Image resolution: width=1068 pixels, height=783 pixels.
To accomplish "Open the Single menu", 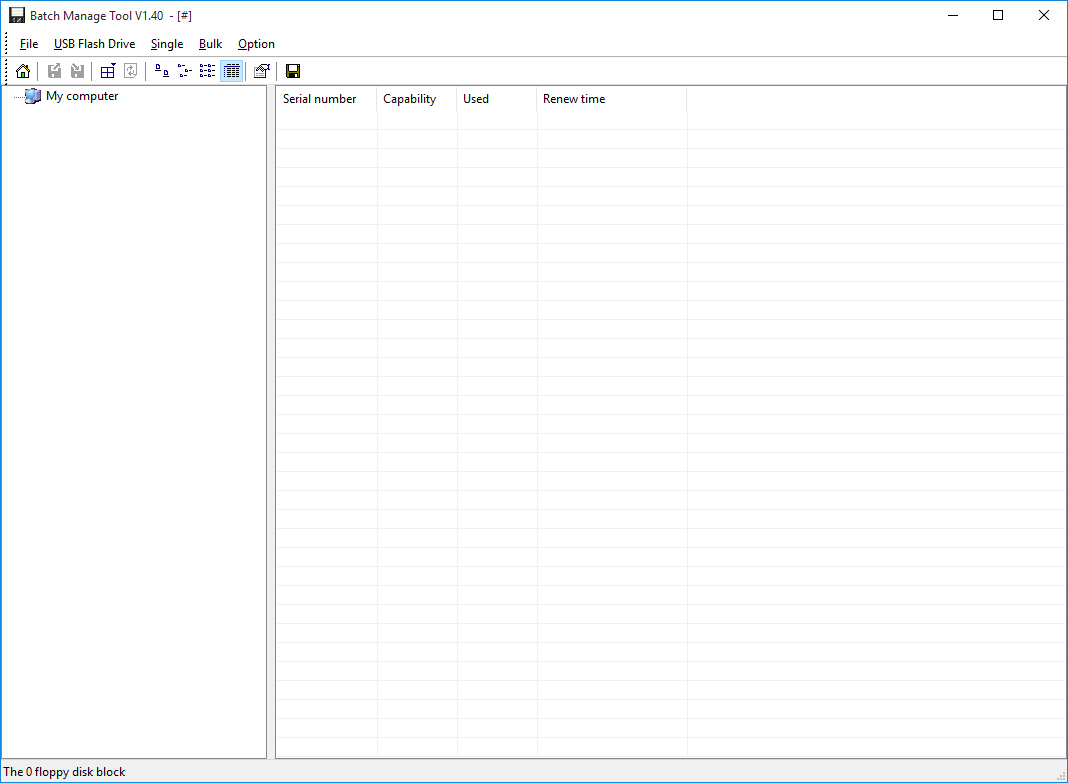I will (x=167, y=44).
